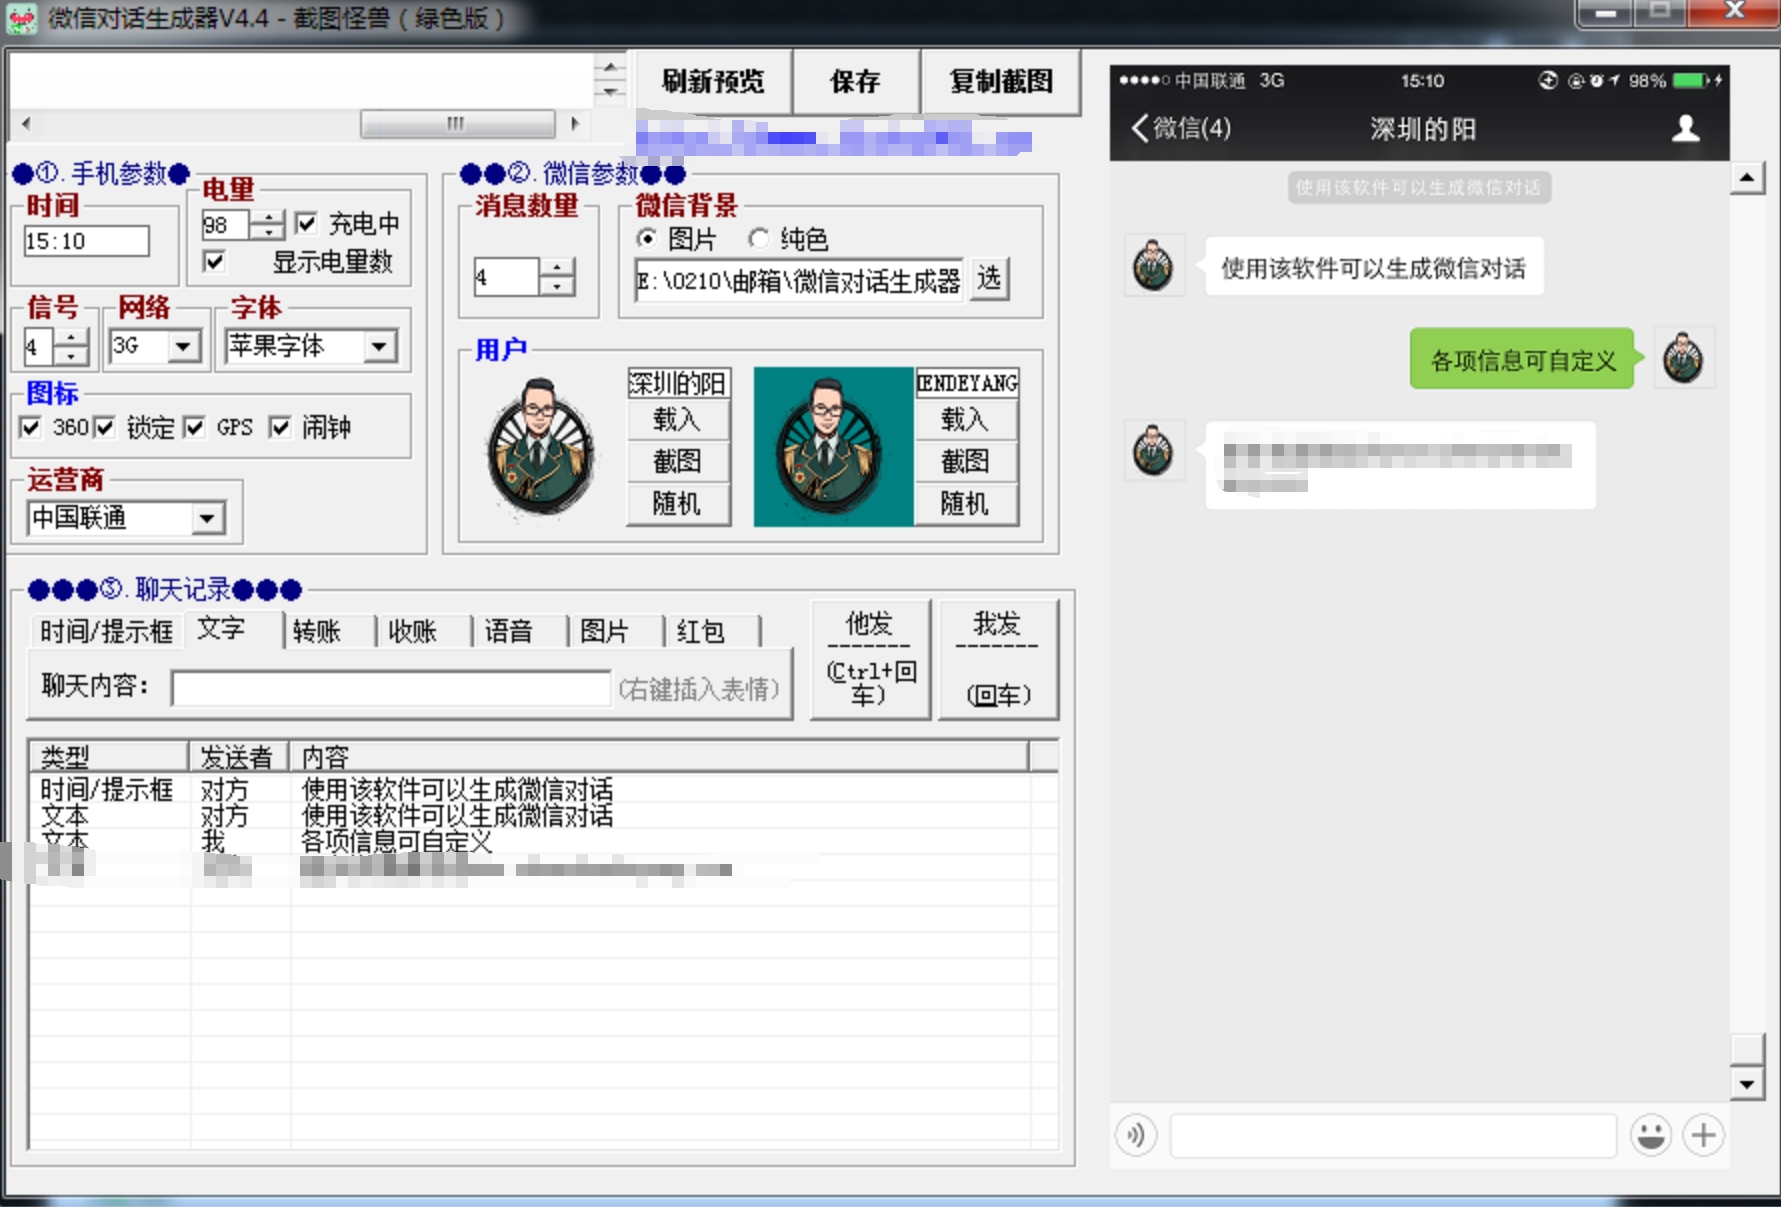This screenshot has width=1781, height=1207.
Task: Switch to the 时间/提示框 tab
Action: [106, 631]
